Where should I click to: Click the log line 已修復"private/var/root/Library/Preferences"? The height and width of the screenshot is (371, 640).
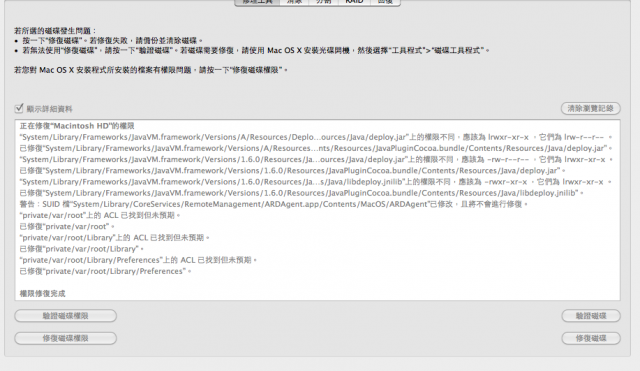(106, 271)
